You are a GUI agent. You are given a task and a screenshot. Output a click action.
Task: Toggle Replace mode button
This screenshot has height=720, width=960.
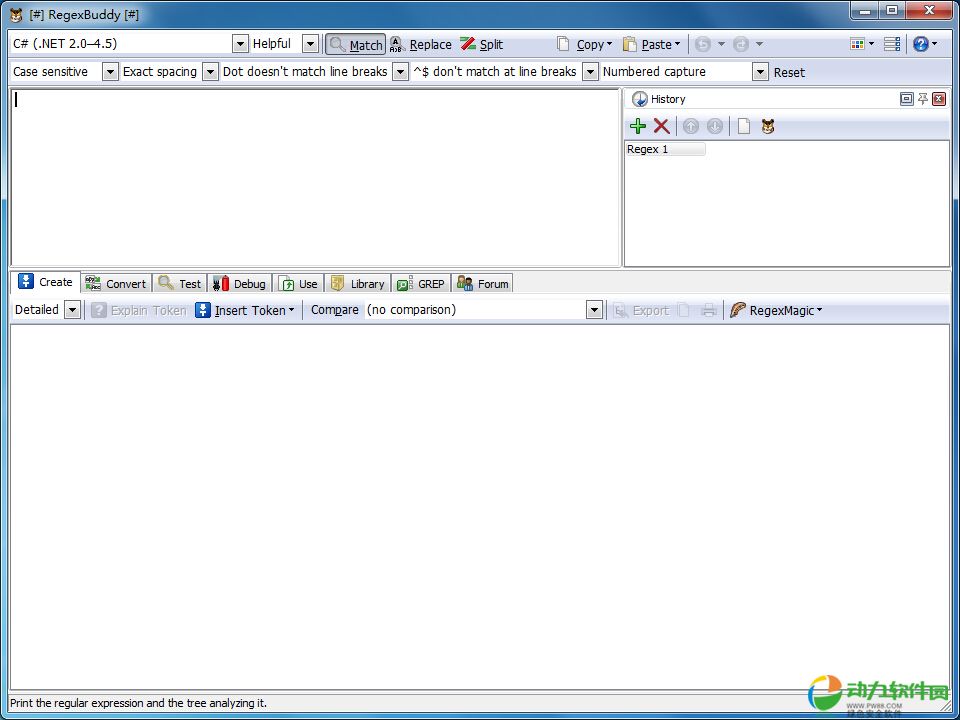[421, 44]
